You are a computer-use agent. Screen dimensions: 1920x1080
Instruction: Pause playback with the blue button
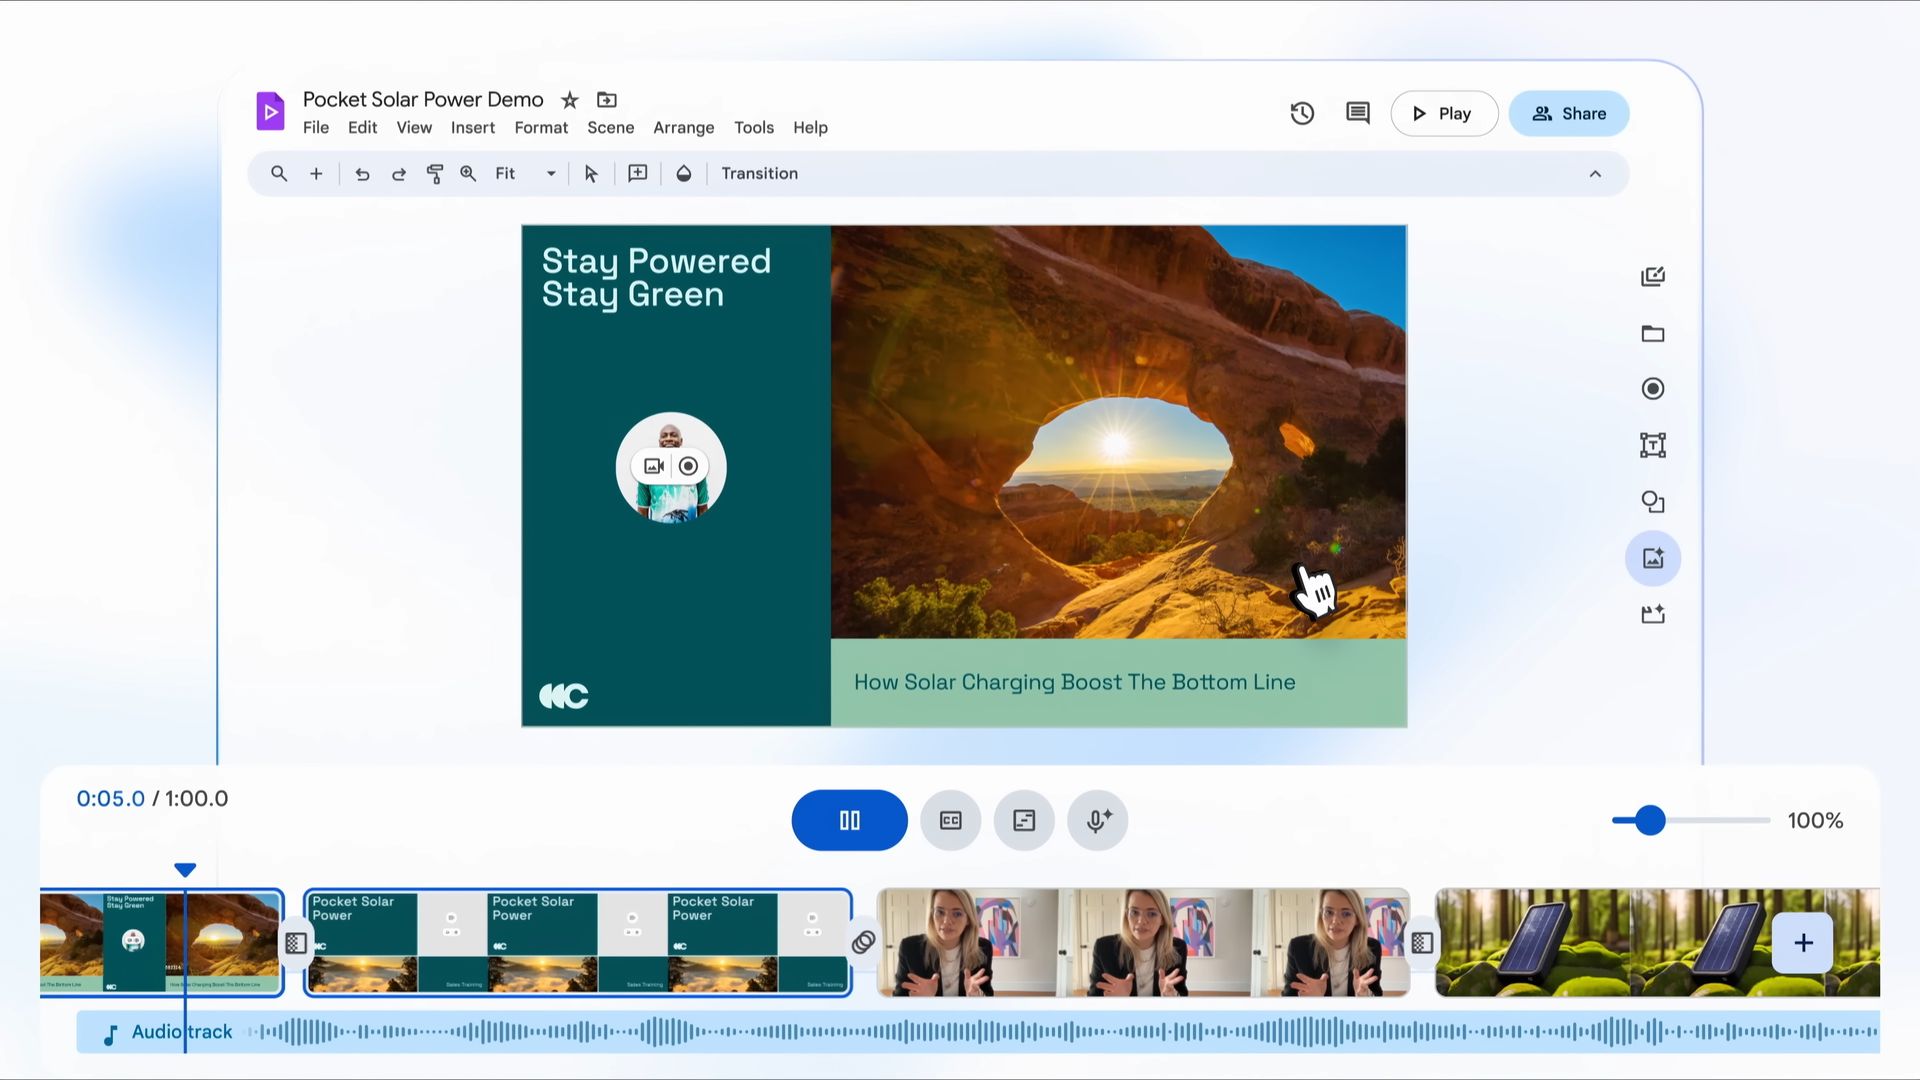point(849,821)
